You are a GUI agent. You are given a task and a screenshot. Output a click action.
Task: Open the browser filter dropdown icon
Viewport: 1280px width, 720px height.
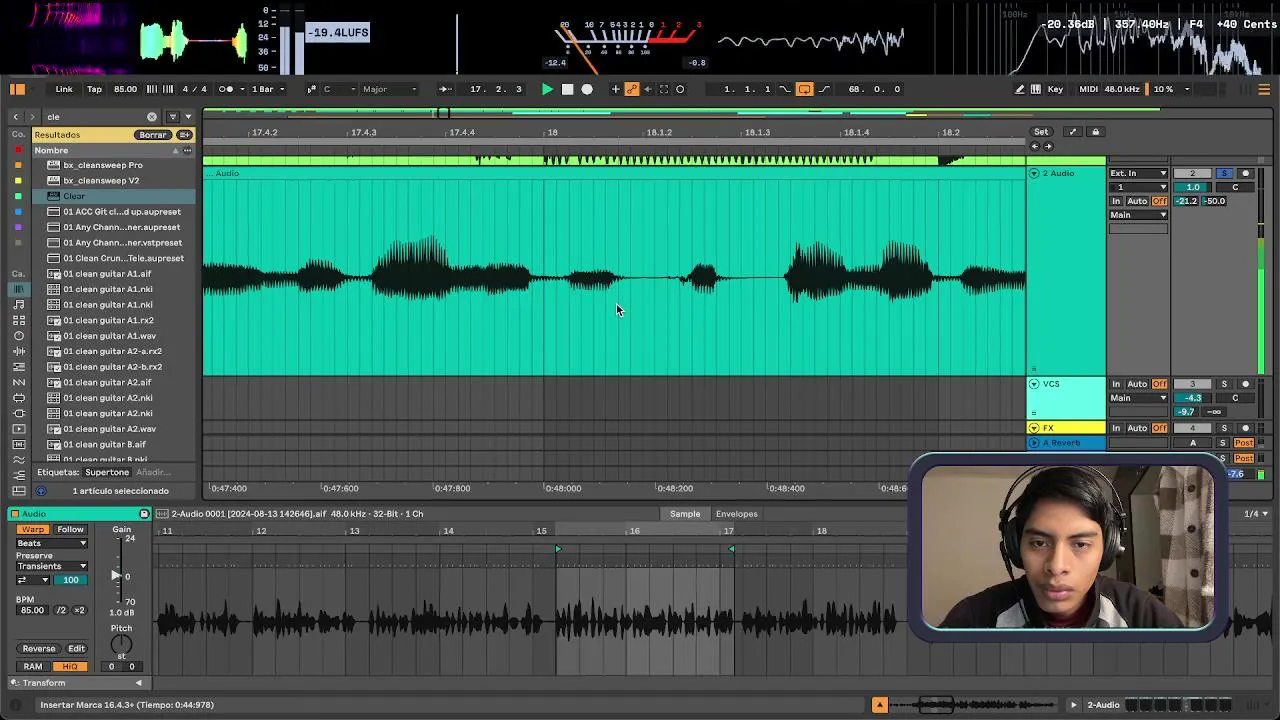[175, 116]
